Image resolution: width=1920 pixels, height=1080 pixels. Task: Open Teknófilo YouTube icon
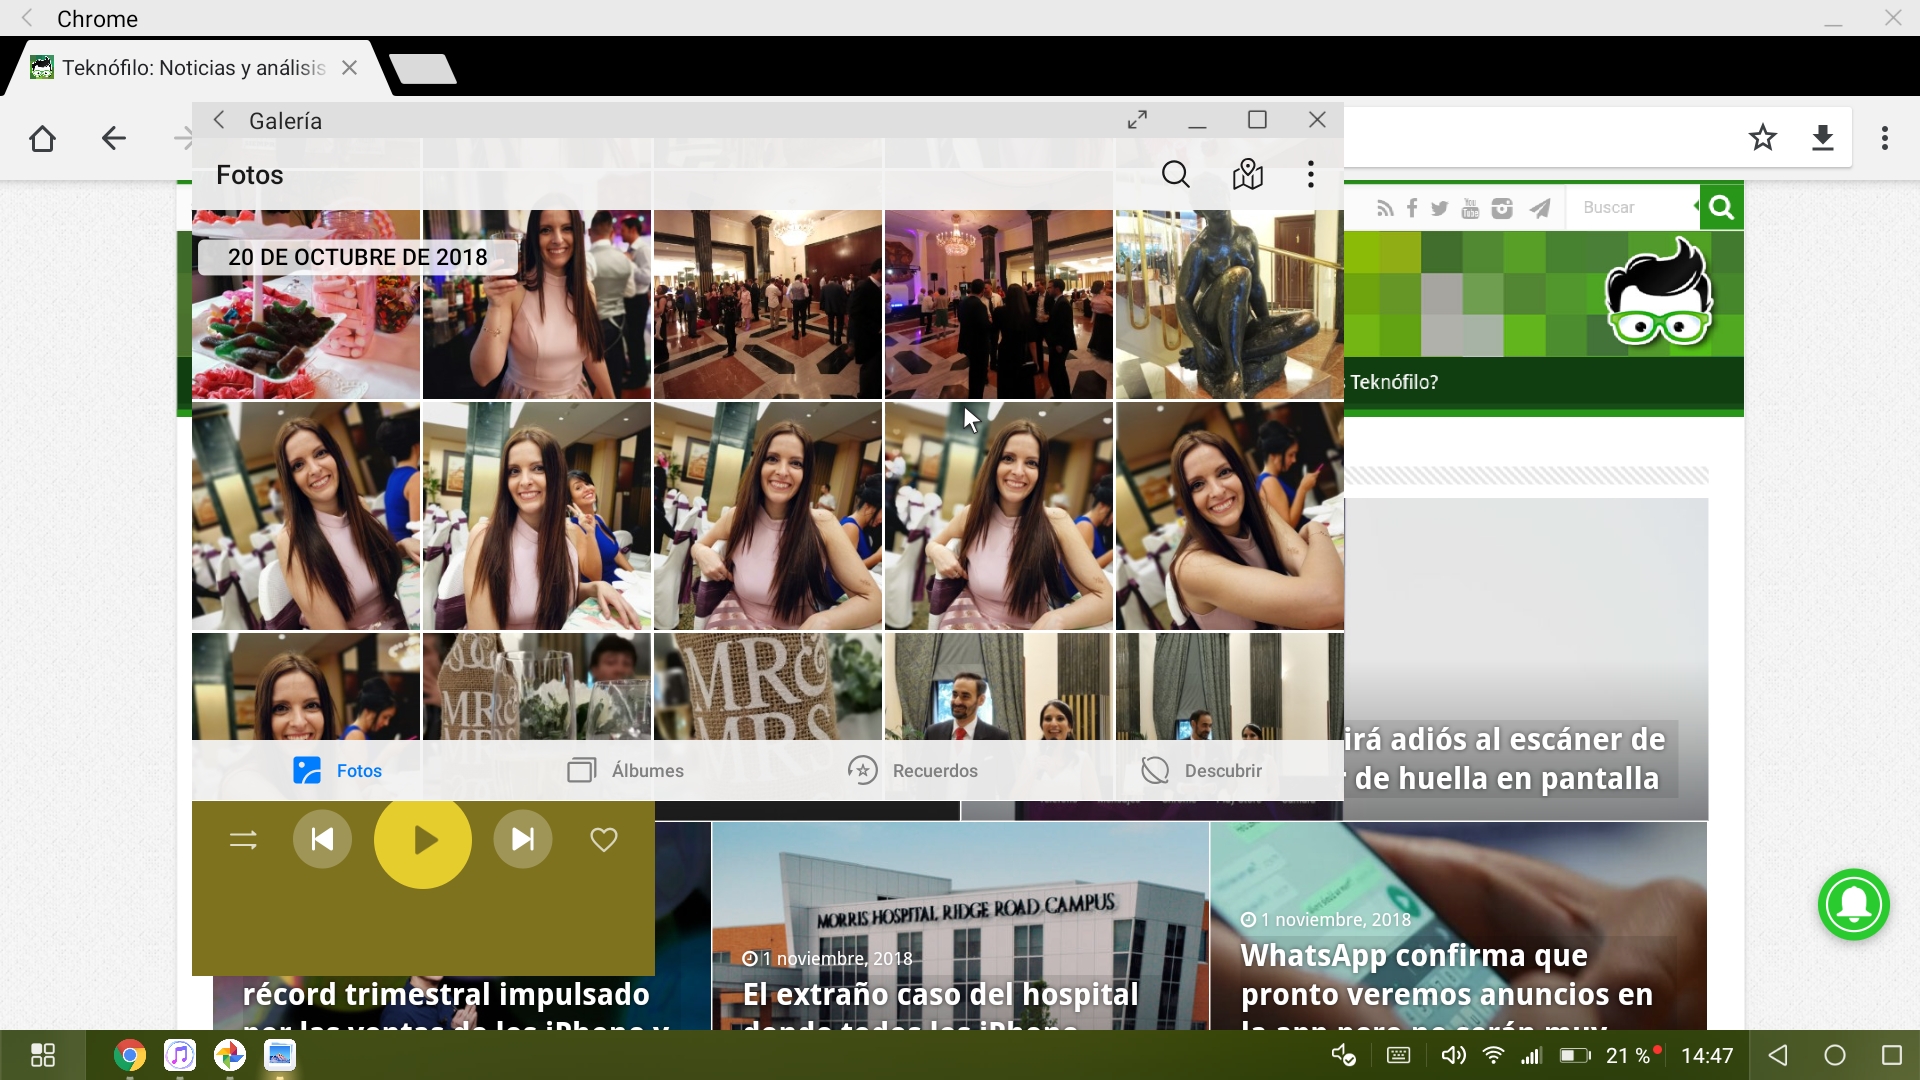[x=1470, y=208]
